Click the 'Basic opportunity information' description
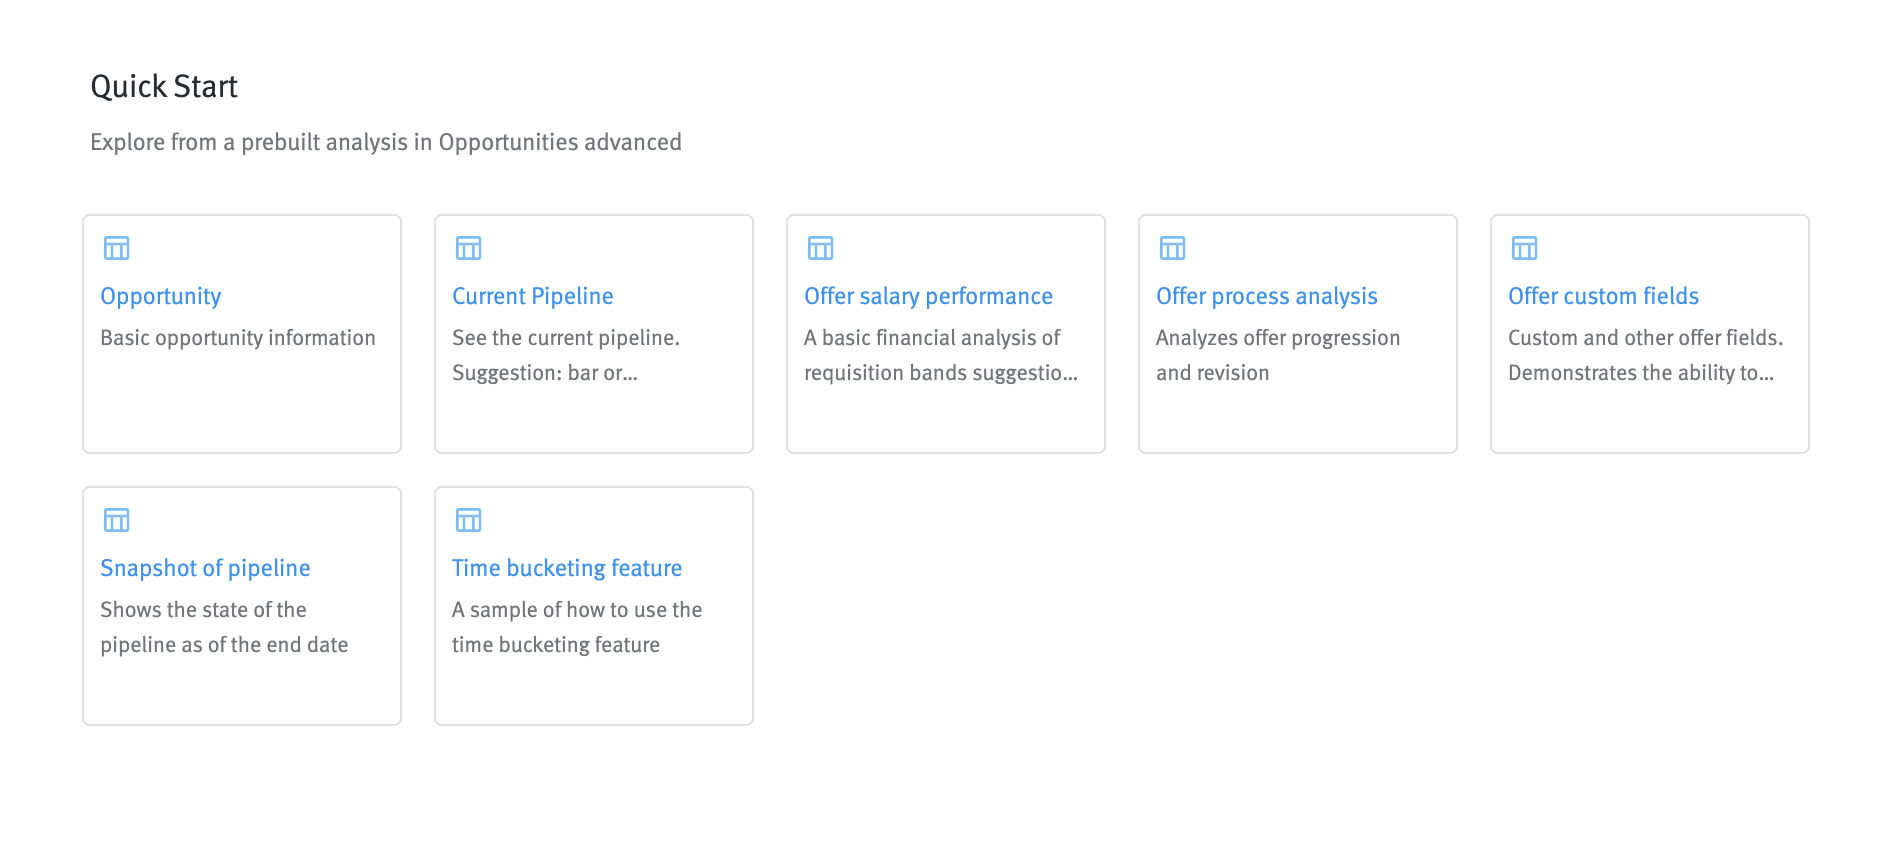 [x=238, y=338]
